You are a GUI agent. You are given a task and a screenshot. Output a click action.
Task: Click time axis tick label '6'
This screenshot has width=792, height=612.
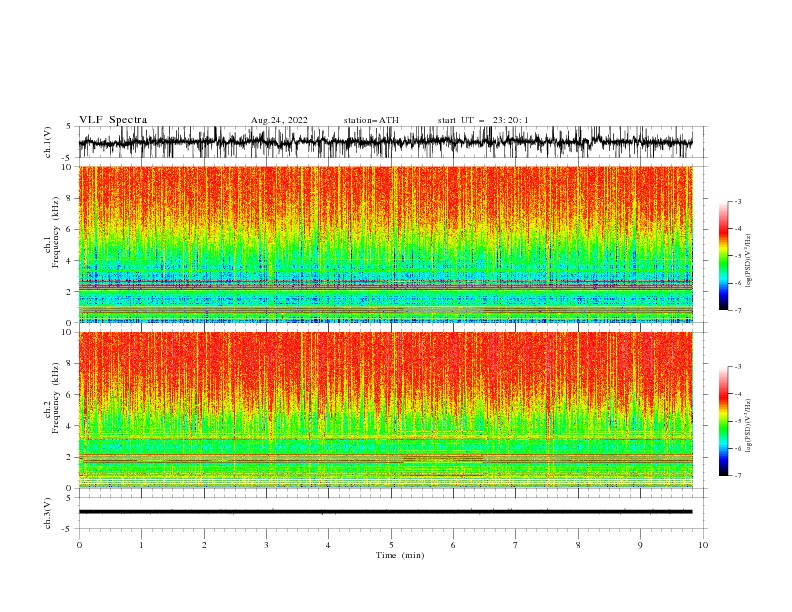point(453,545)
